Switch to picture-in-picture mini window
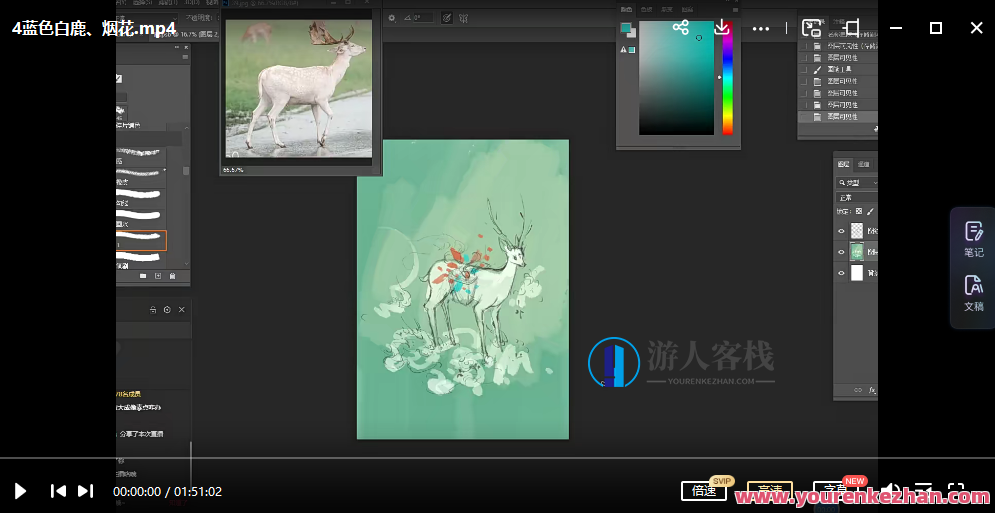The height and width of the screenshot is (513, 995). pos(812,28)
